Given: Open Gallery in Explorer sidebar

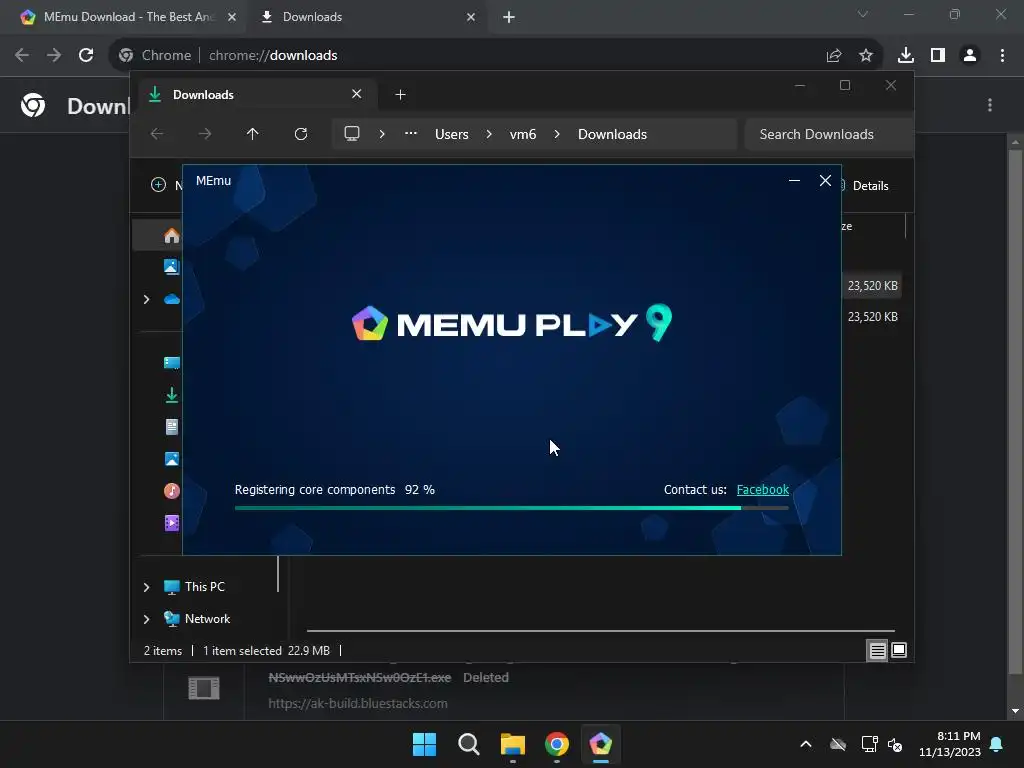Looking at the screenshot, I should (x=172, y=267).
